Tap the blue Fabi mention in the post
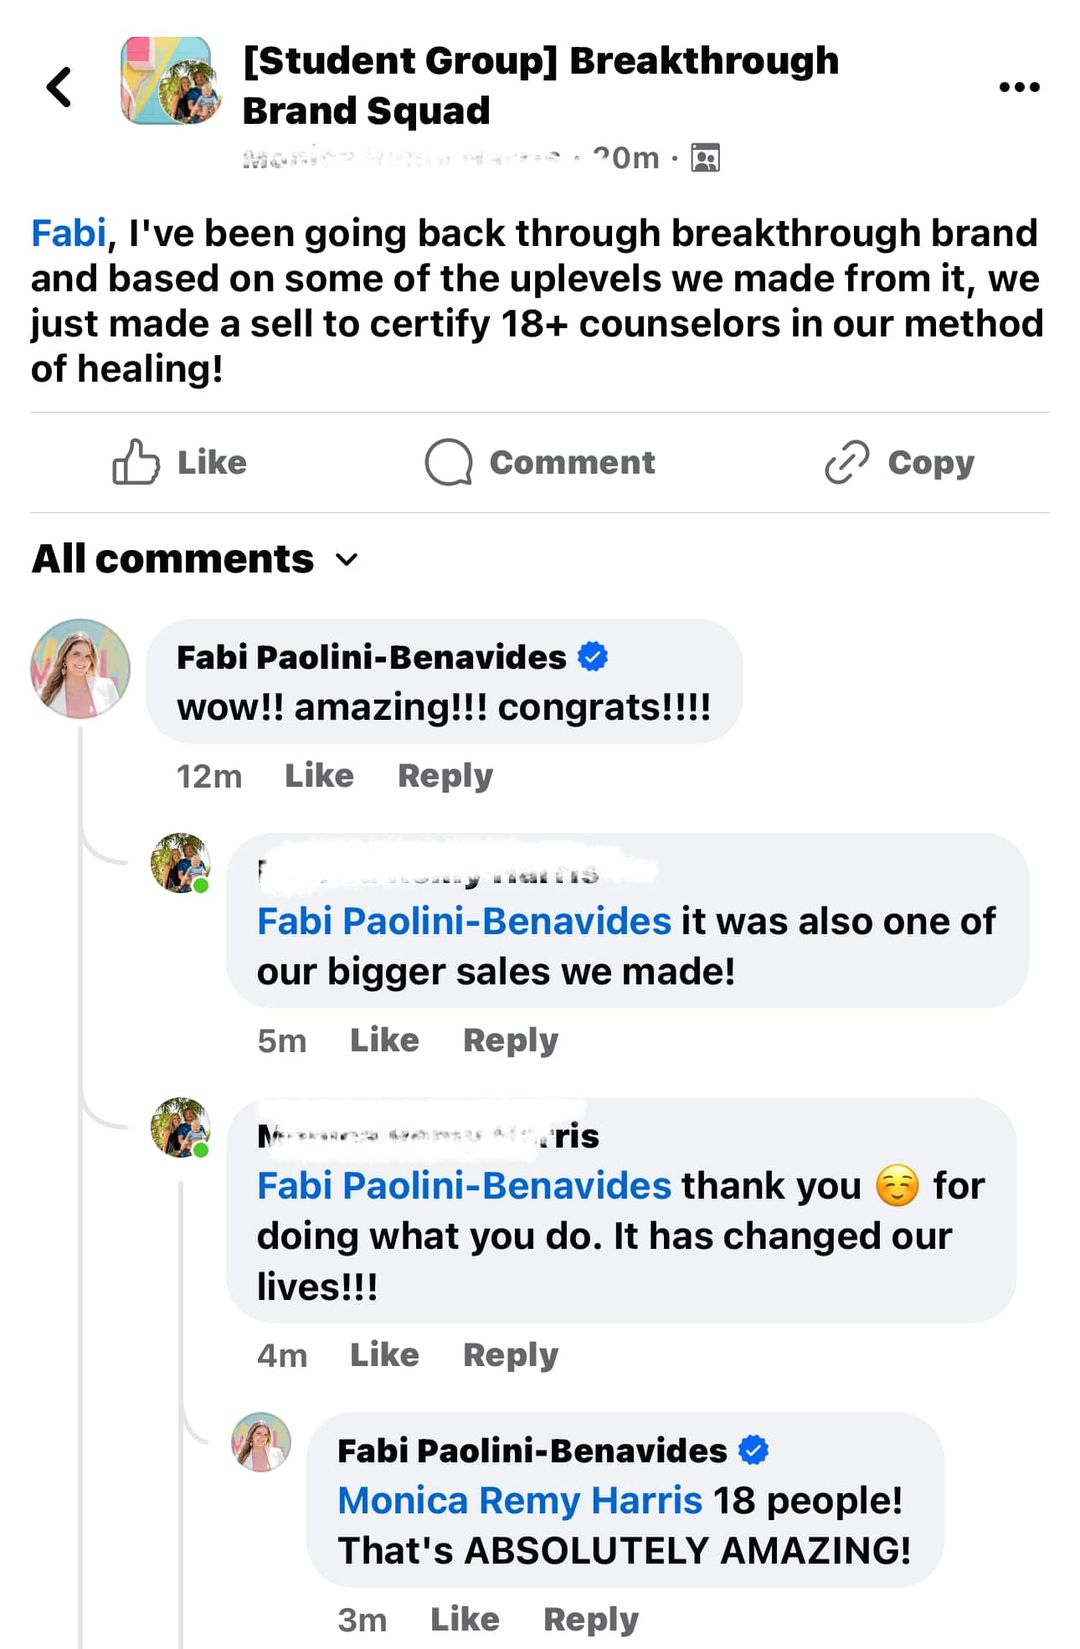The image size is (1080, 1649). pos(68,233)
